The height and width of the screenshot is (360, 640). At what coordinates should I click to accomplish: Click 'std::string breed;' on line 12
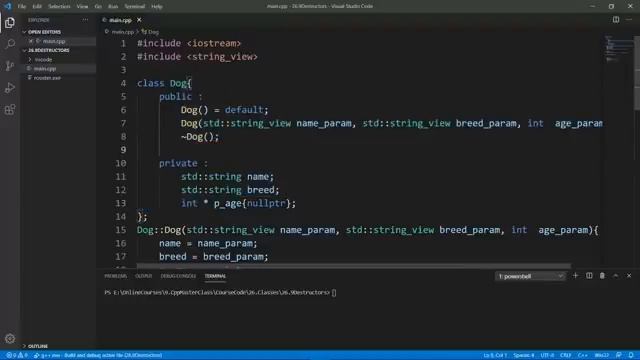coord(230,190)
